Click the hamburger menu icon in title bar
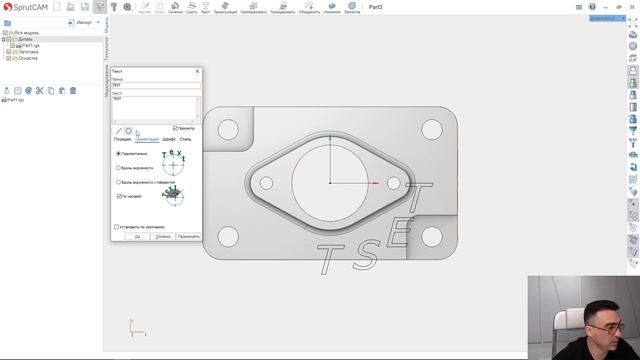 (579, 7)
